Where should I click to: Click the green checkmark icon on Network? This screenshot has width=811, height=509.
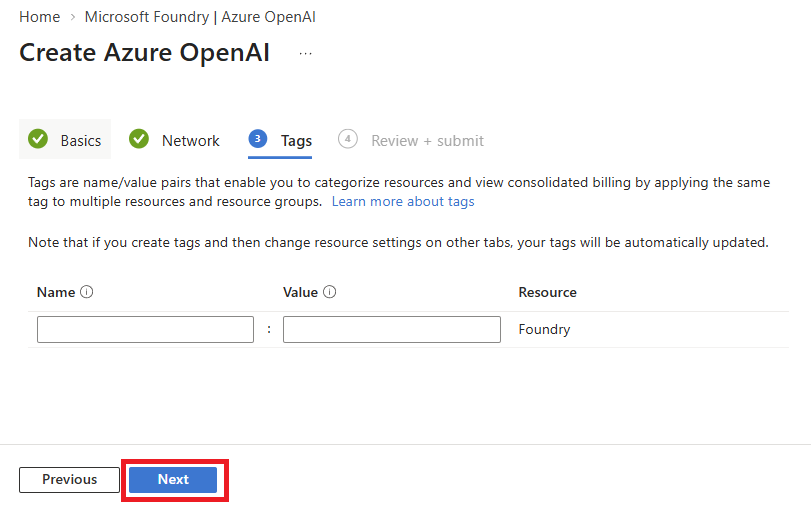coord(139,139)
